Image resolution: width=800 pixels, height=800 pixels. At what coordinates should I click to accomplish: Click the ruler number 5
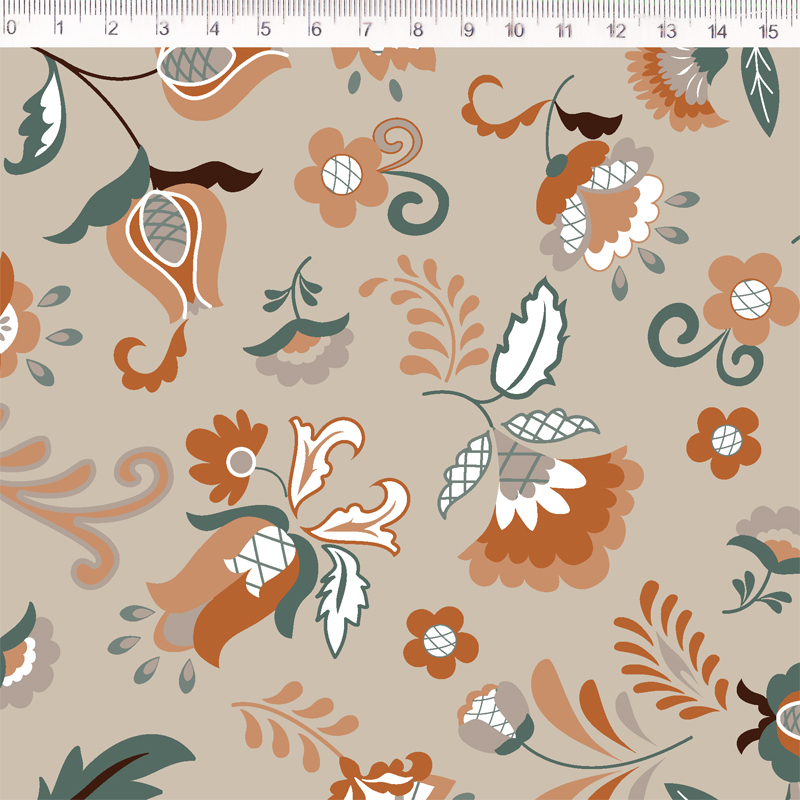point(265,29)
